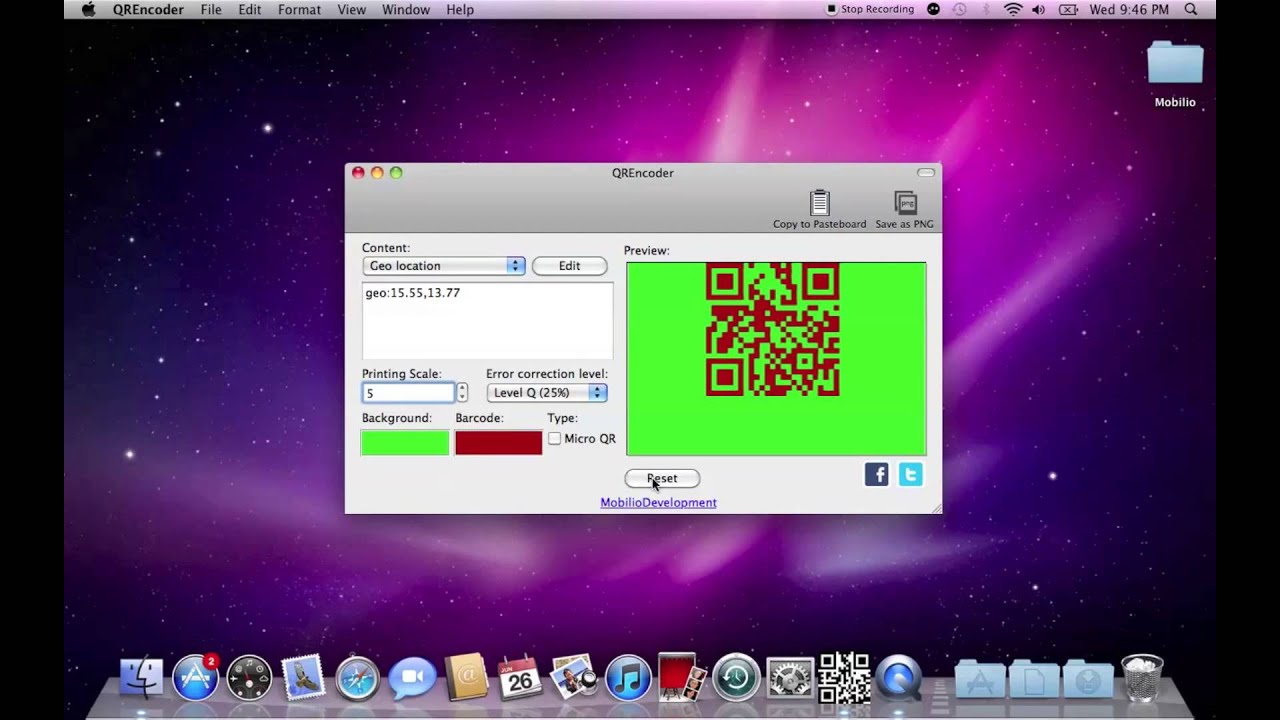Image resolution: width=1280 pixels, height=720 pixels.
Task: Open the Error correction level dropdown
Action: [546, 393]
